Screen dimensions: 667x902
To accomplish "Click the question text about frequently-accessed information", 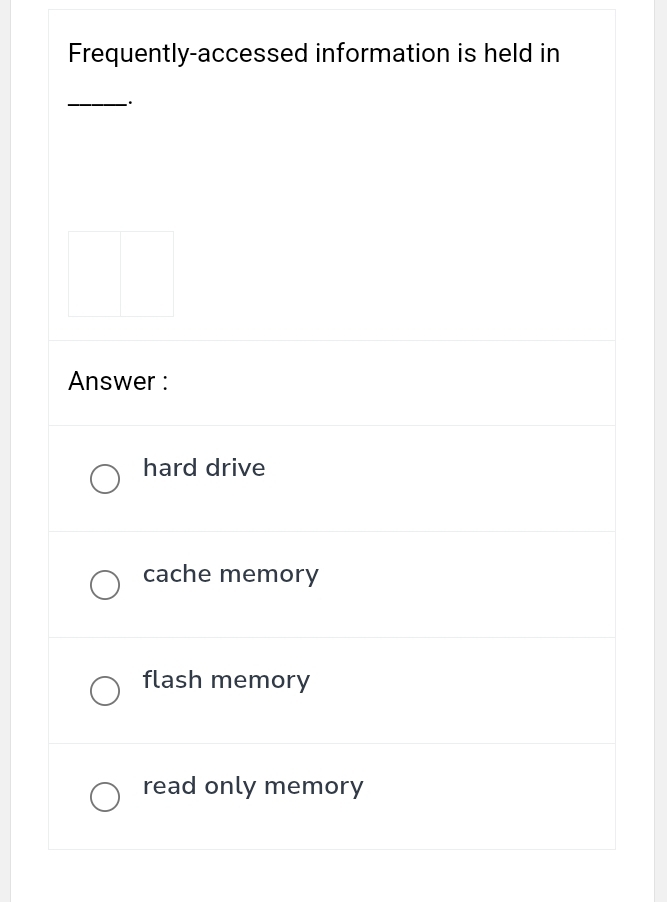I will [313, 53].
